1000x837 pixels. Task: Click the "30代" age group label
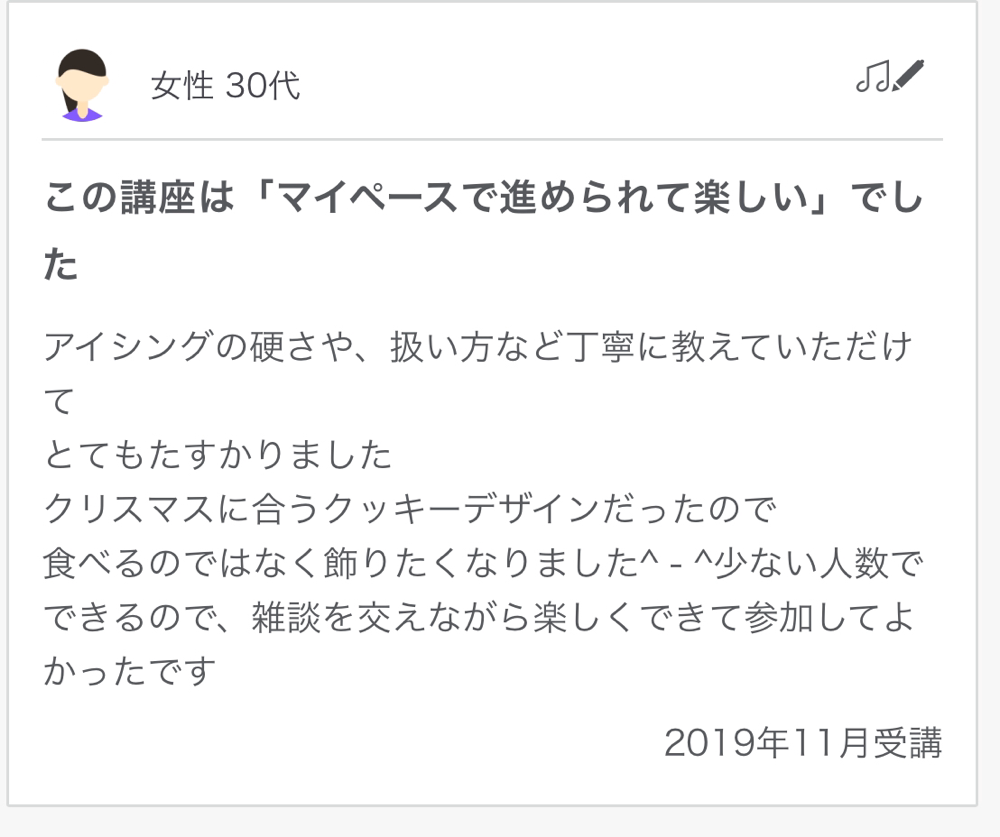tap(263, 86)
